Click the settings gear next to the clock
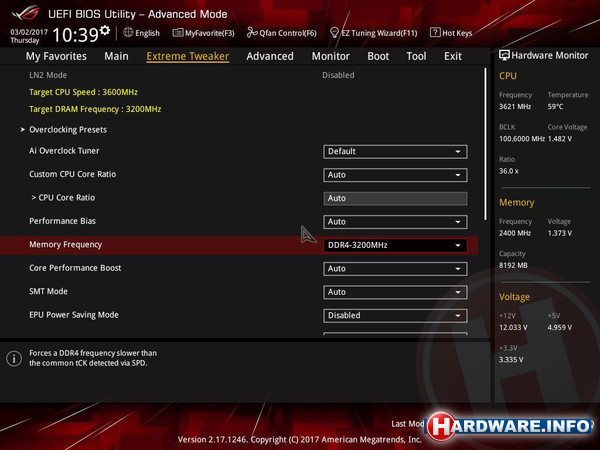Screen dimensions: 600x450 click(104, 30)
